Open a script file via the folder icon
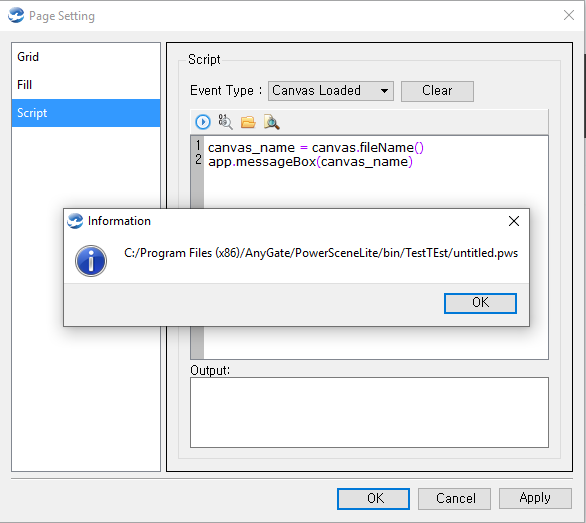Viewport: 586px width, 523px height. pyautogui.click(x=248, y=122)
